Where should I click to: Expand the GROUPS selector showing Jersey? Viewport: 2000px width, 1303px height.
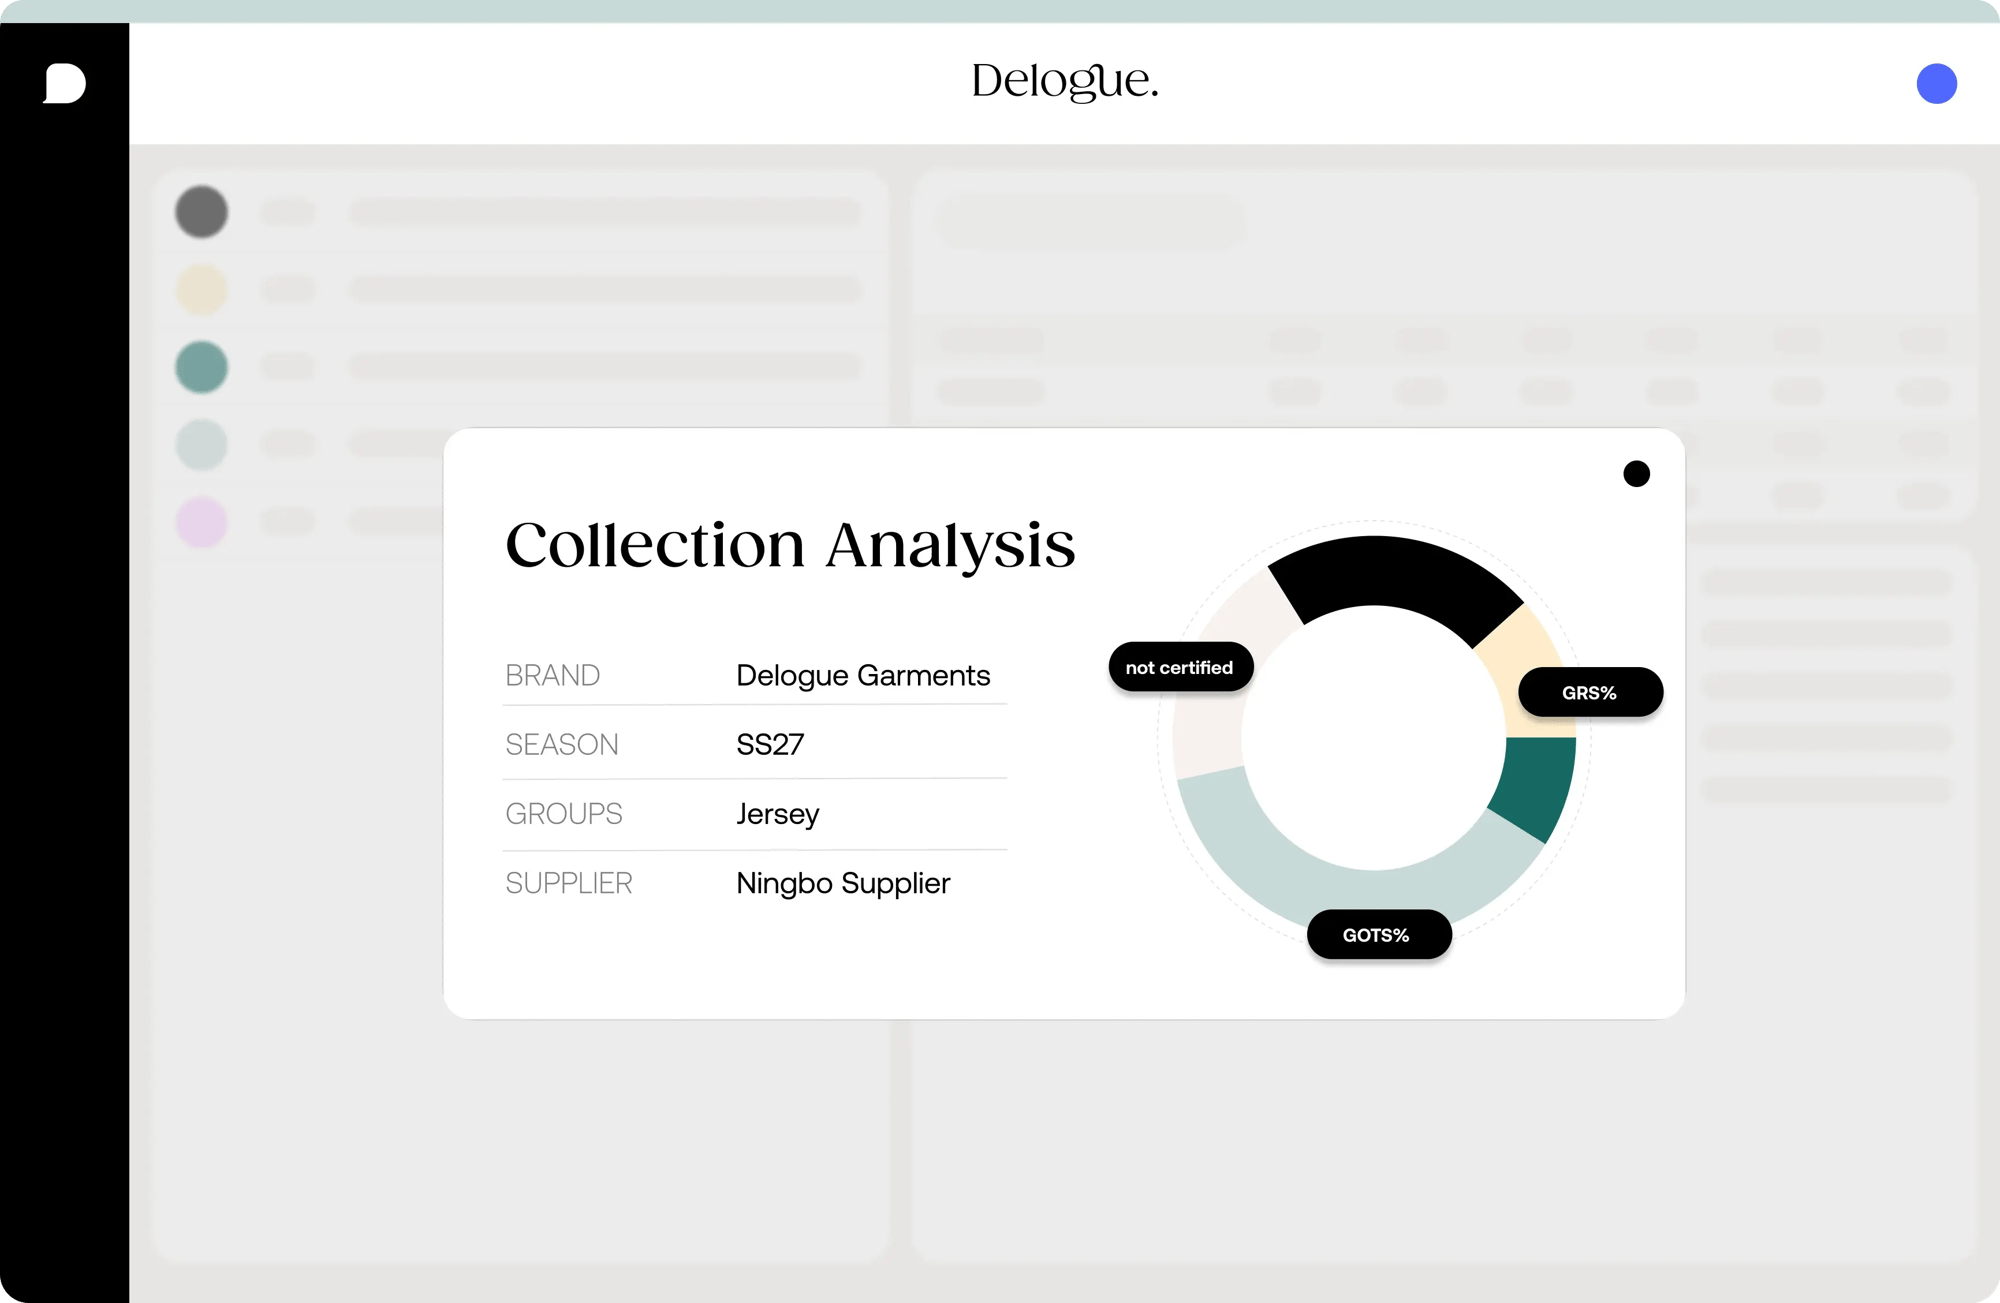point(777,814)
